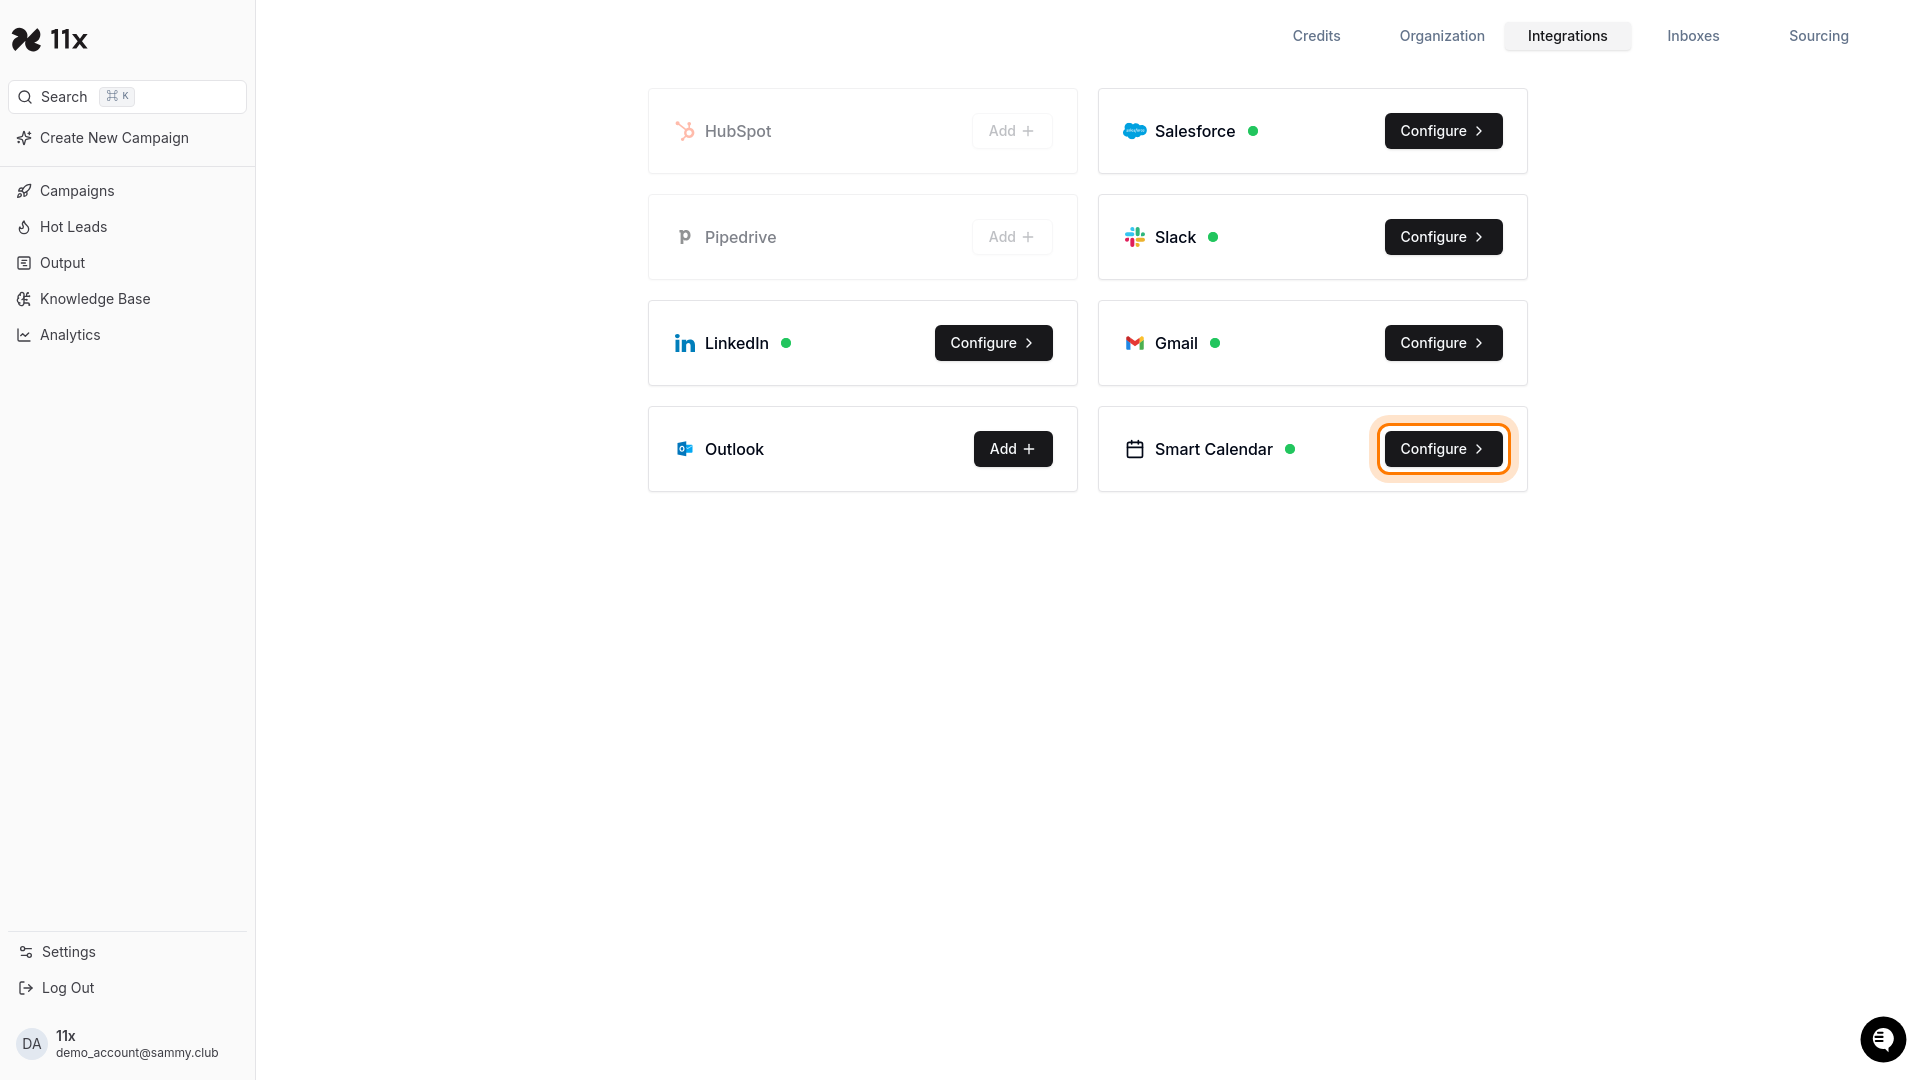The height and width of the screenshot is (1080, 1920).
Task: Click the Create New Campaign sparkle icon
Action: pos(24,138)
